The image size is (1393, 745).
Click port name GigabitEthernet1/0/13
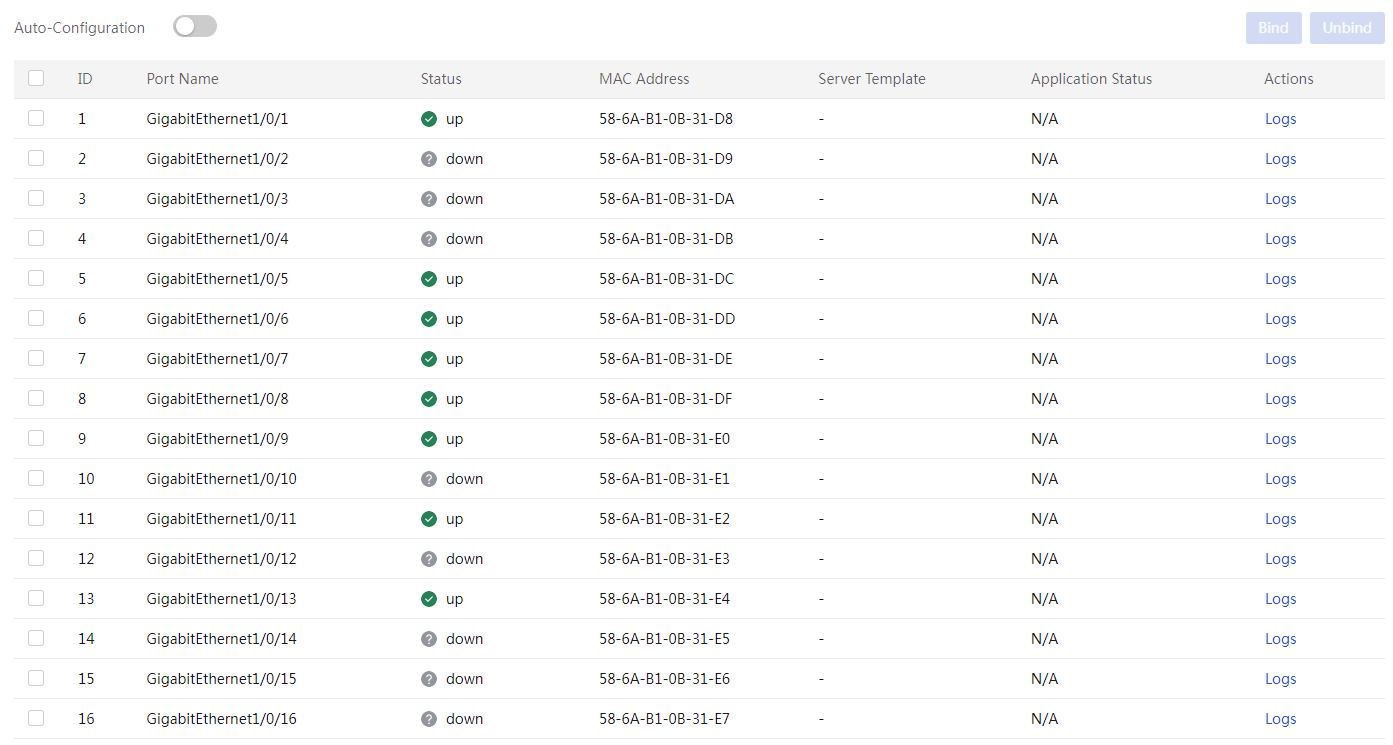(221, 599)
